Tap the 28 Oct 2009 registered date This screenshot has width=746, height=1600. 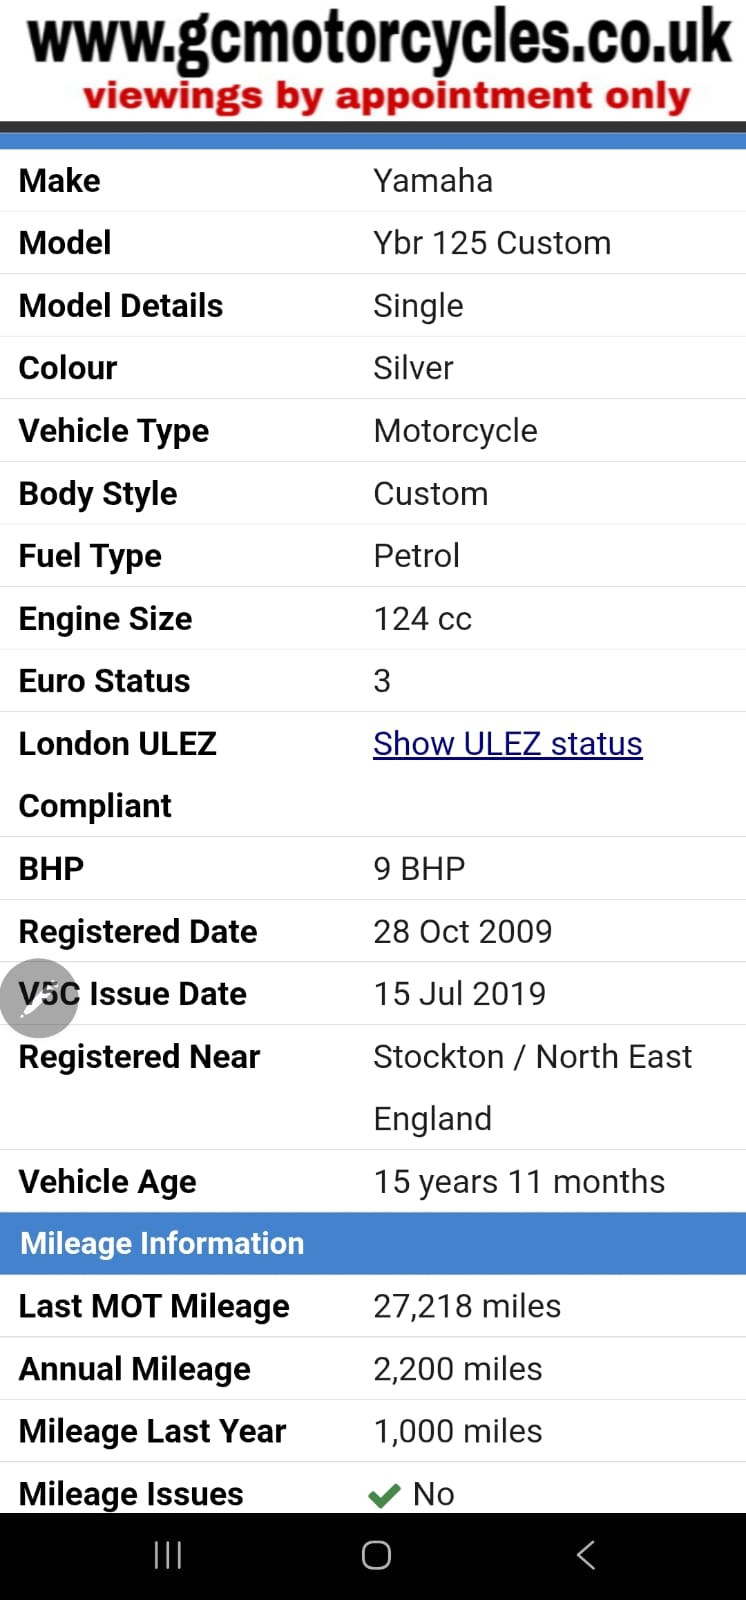[462, 931]
